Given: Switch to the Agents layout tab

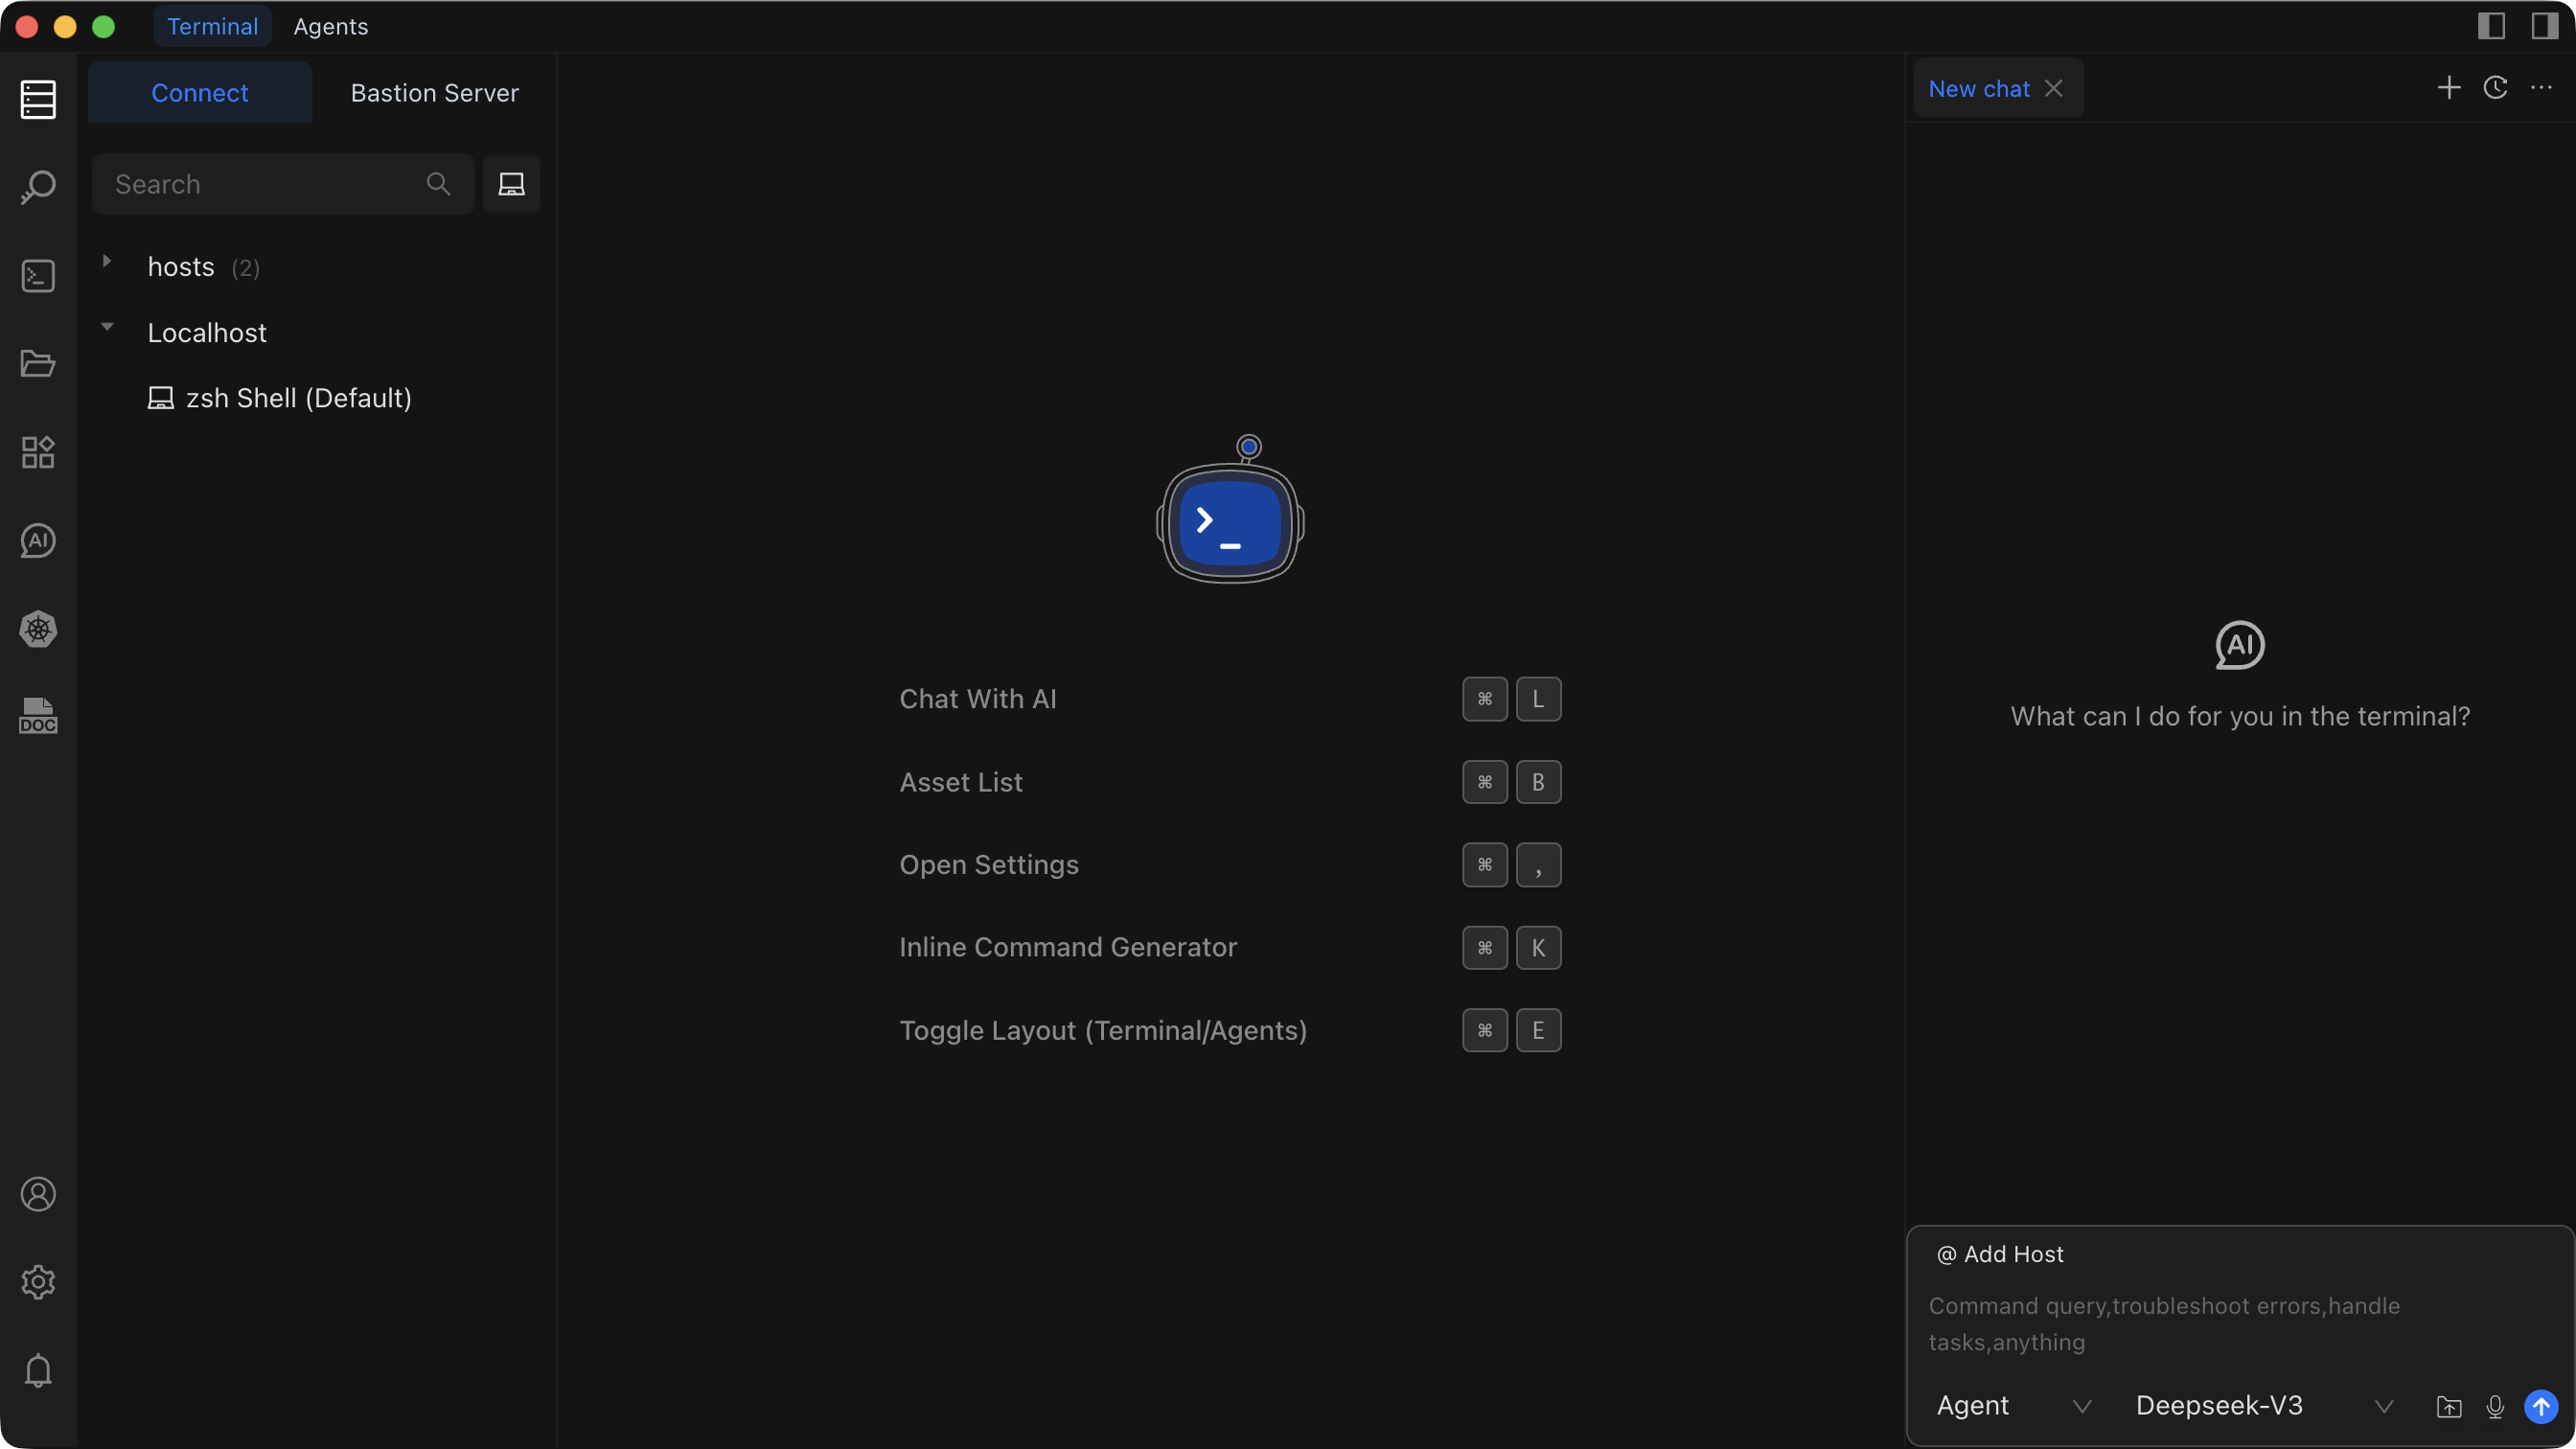Looking at the screenshot, I should coord(330,27).
